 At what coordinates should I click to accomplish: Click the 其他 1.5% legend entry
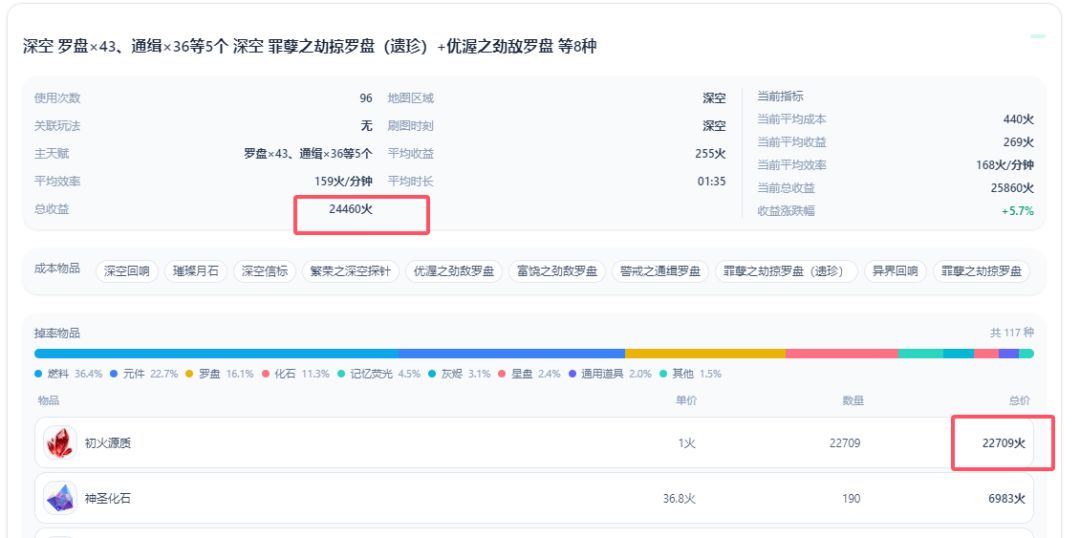point(690,374)
